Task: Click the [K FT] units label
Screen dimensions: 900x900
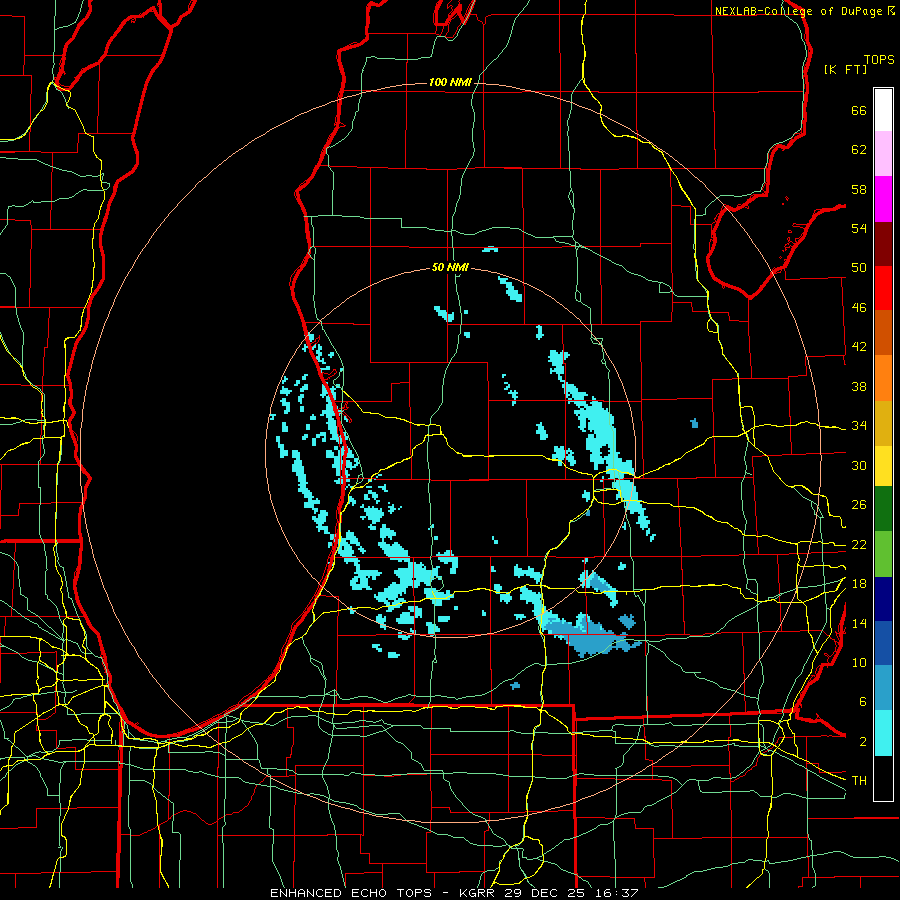Action: (x=845, y=70)
